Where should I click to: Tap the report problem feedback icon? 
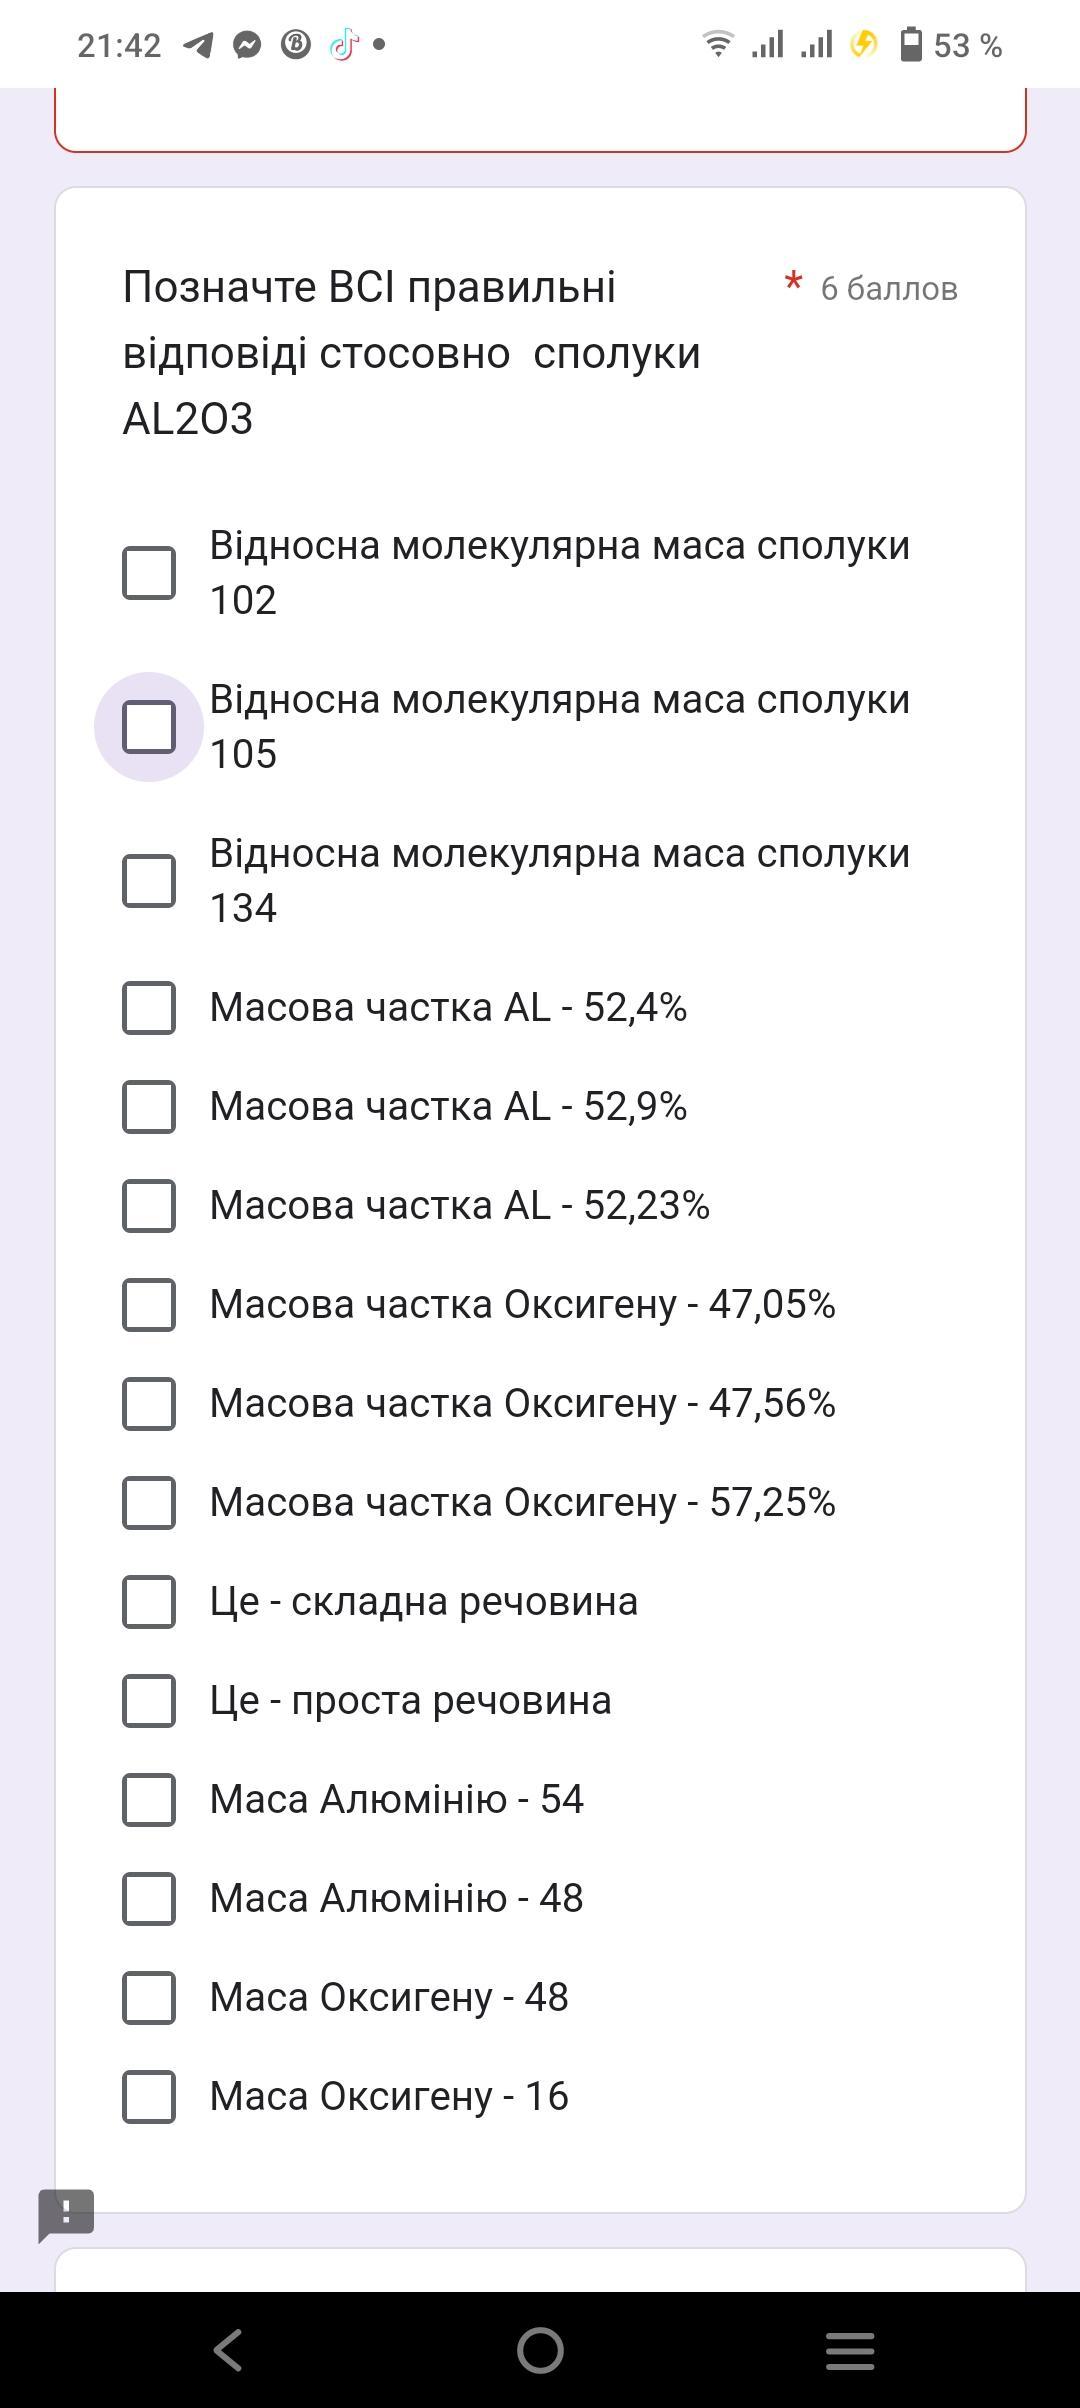66,2214
